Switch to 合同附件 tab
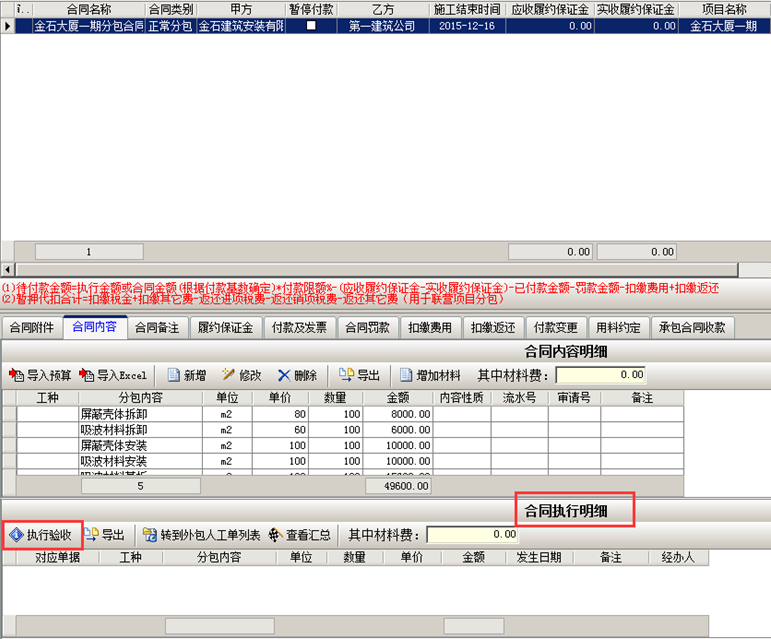The image size is (771, 639). tap(32, 327)
